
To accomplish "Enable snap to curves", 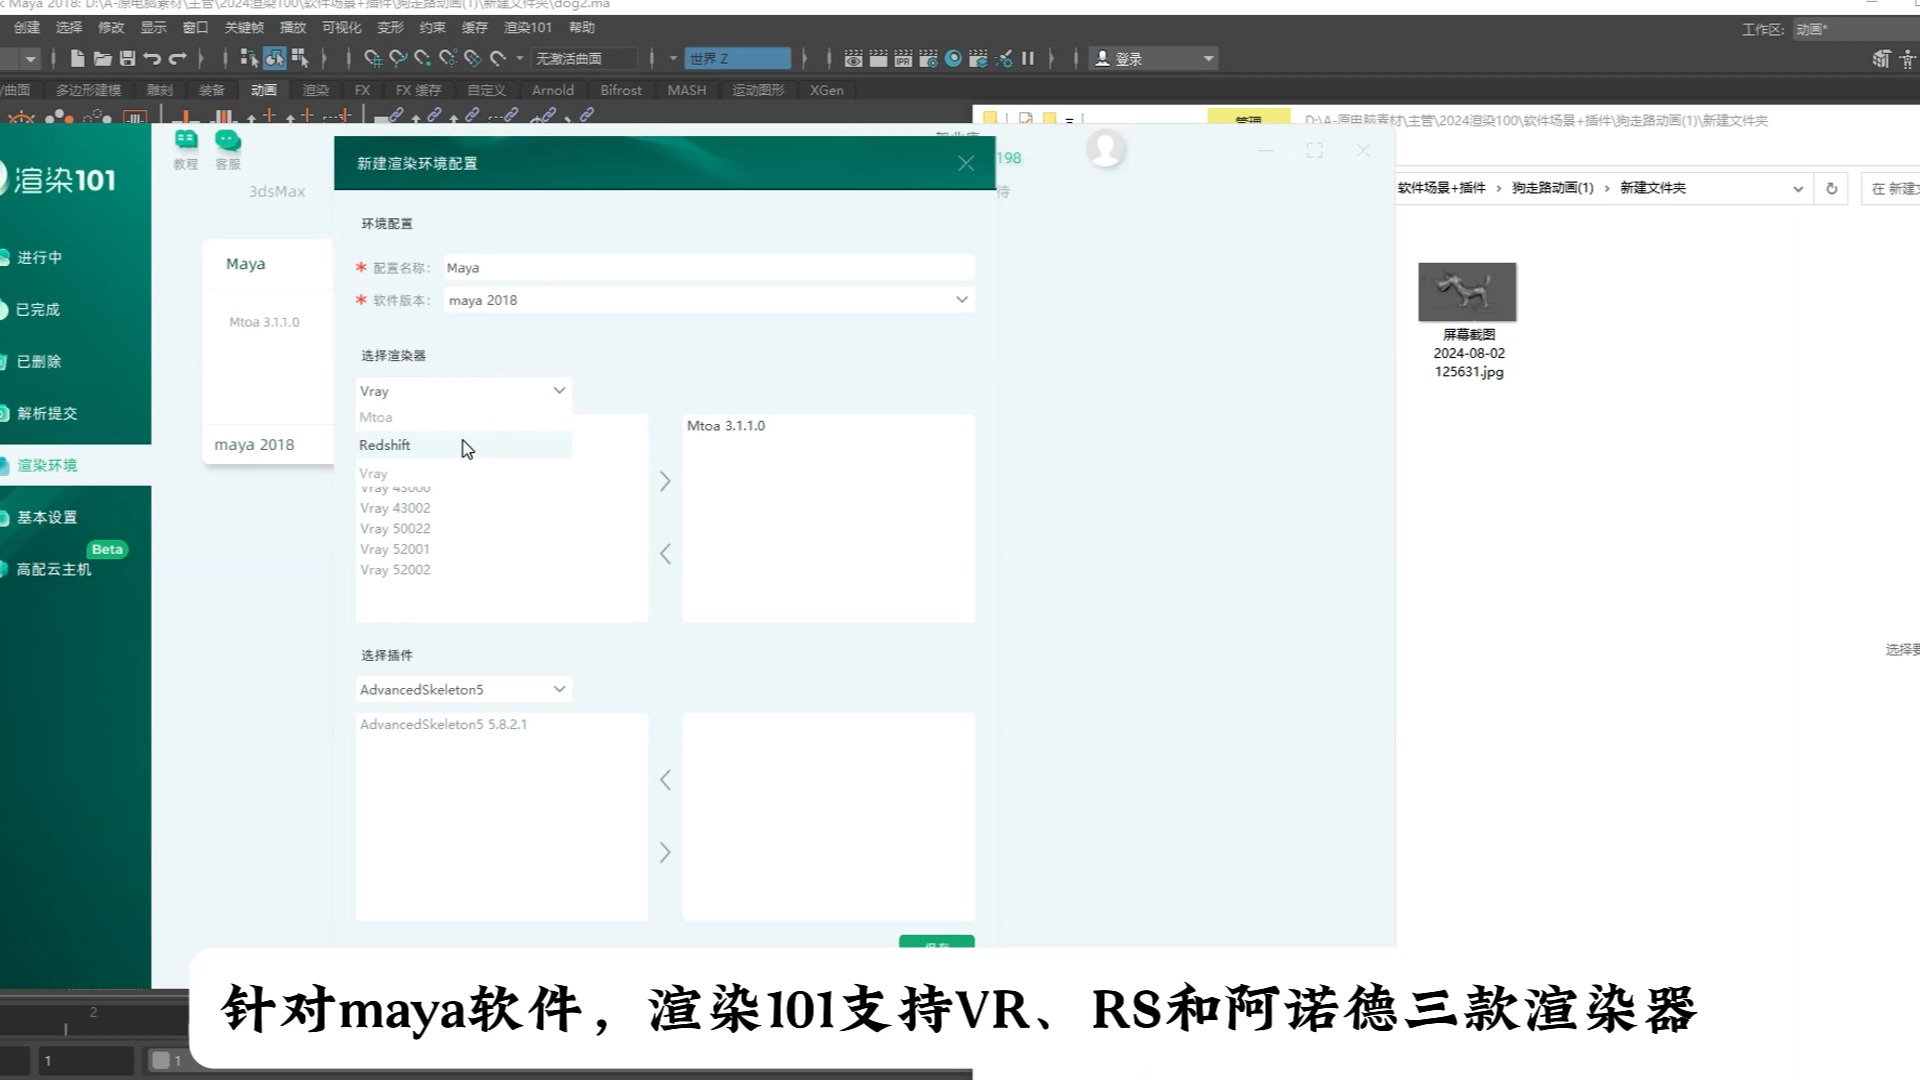I will [398, 59].
